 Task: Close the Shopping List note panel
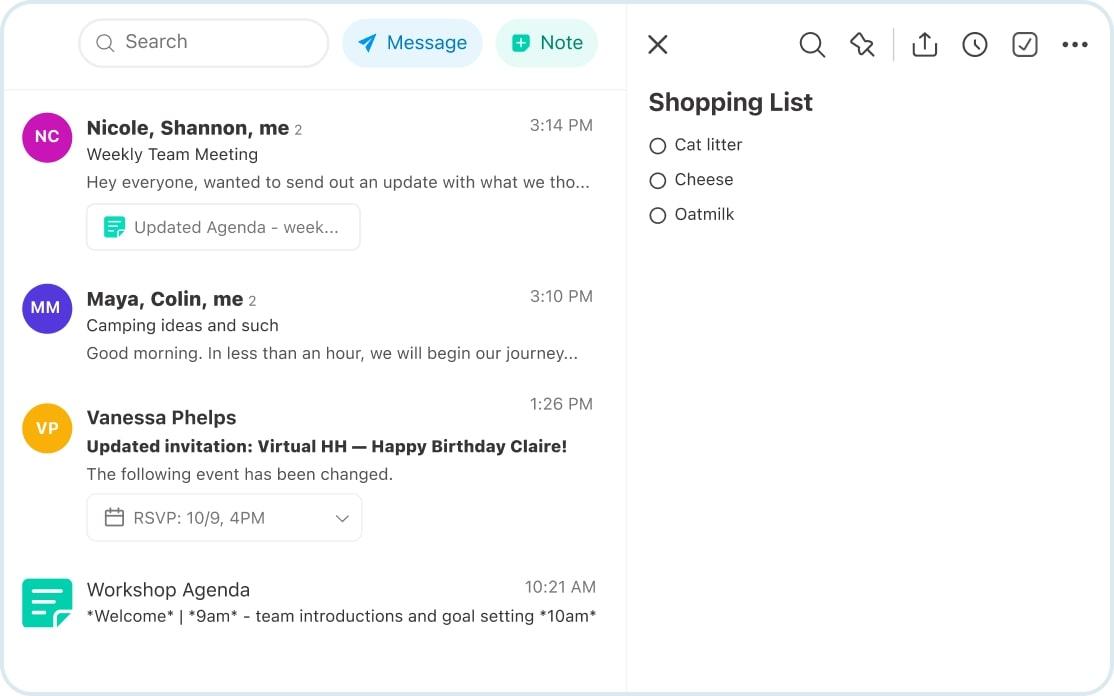[657, 44]
